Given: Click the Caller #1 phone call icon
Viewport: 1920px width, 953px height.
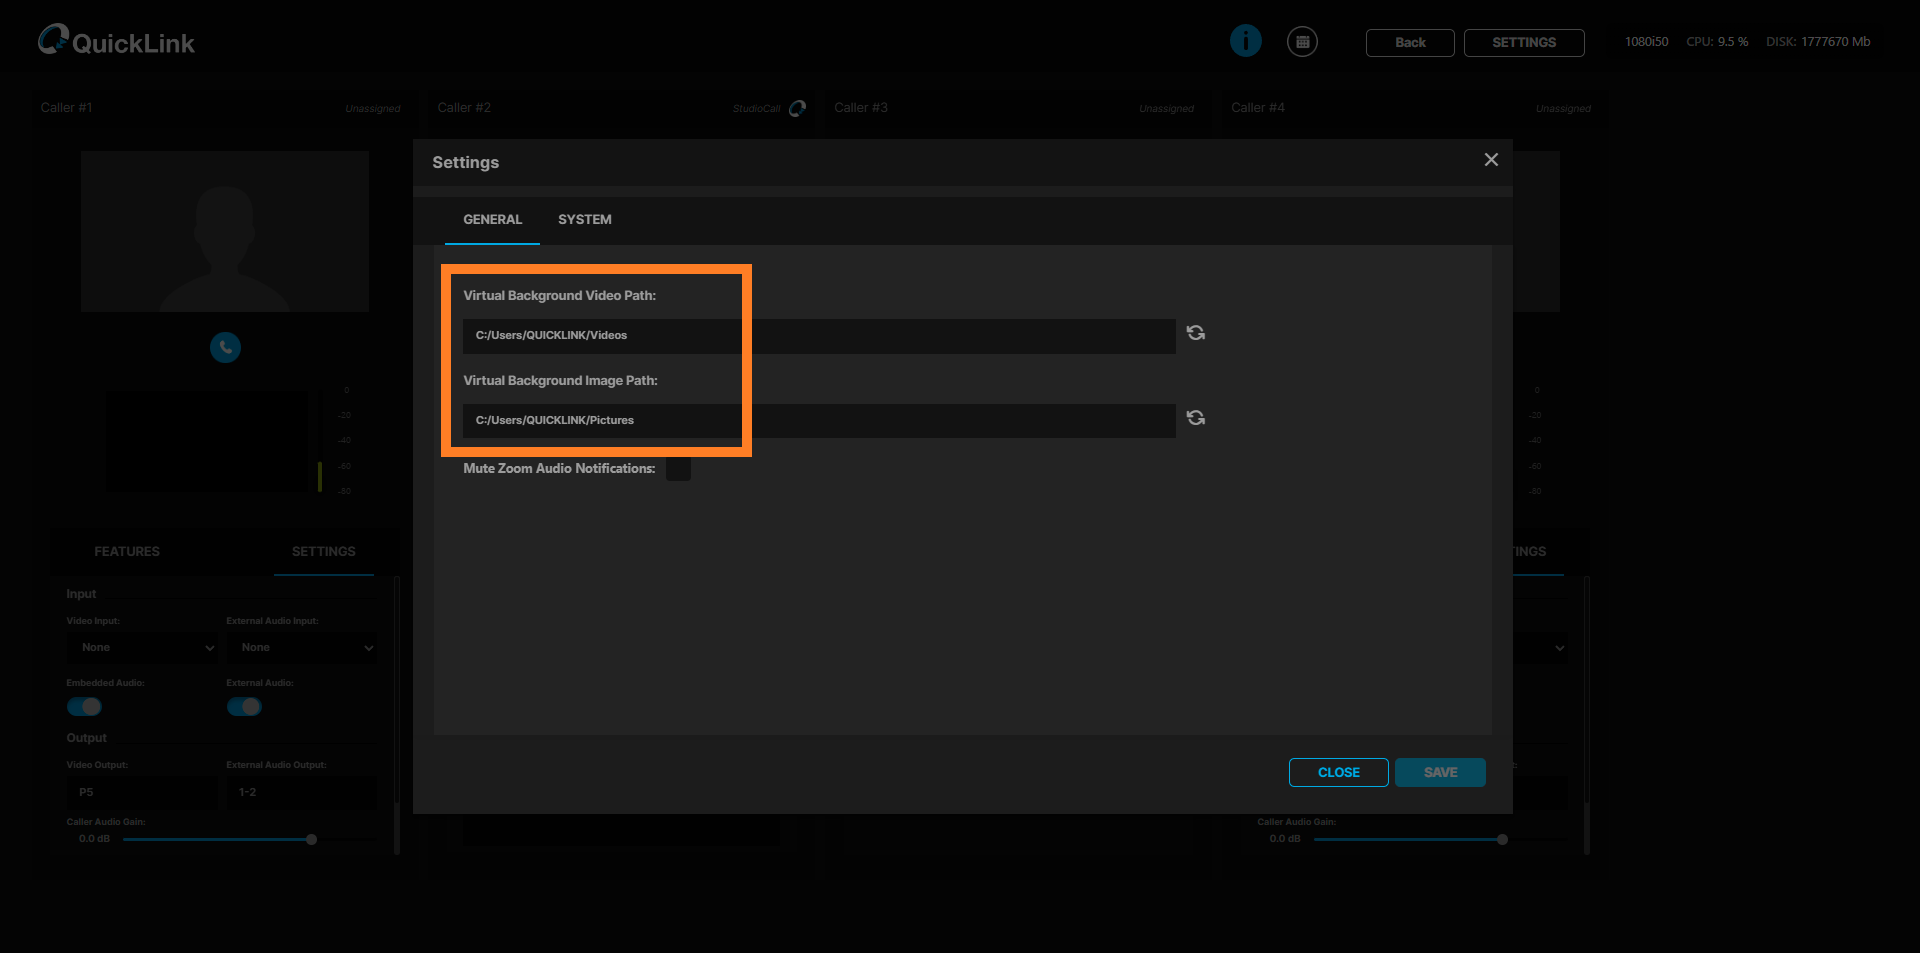Looking at the screenshot, I should [225, 347].
